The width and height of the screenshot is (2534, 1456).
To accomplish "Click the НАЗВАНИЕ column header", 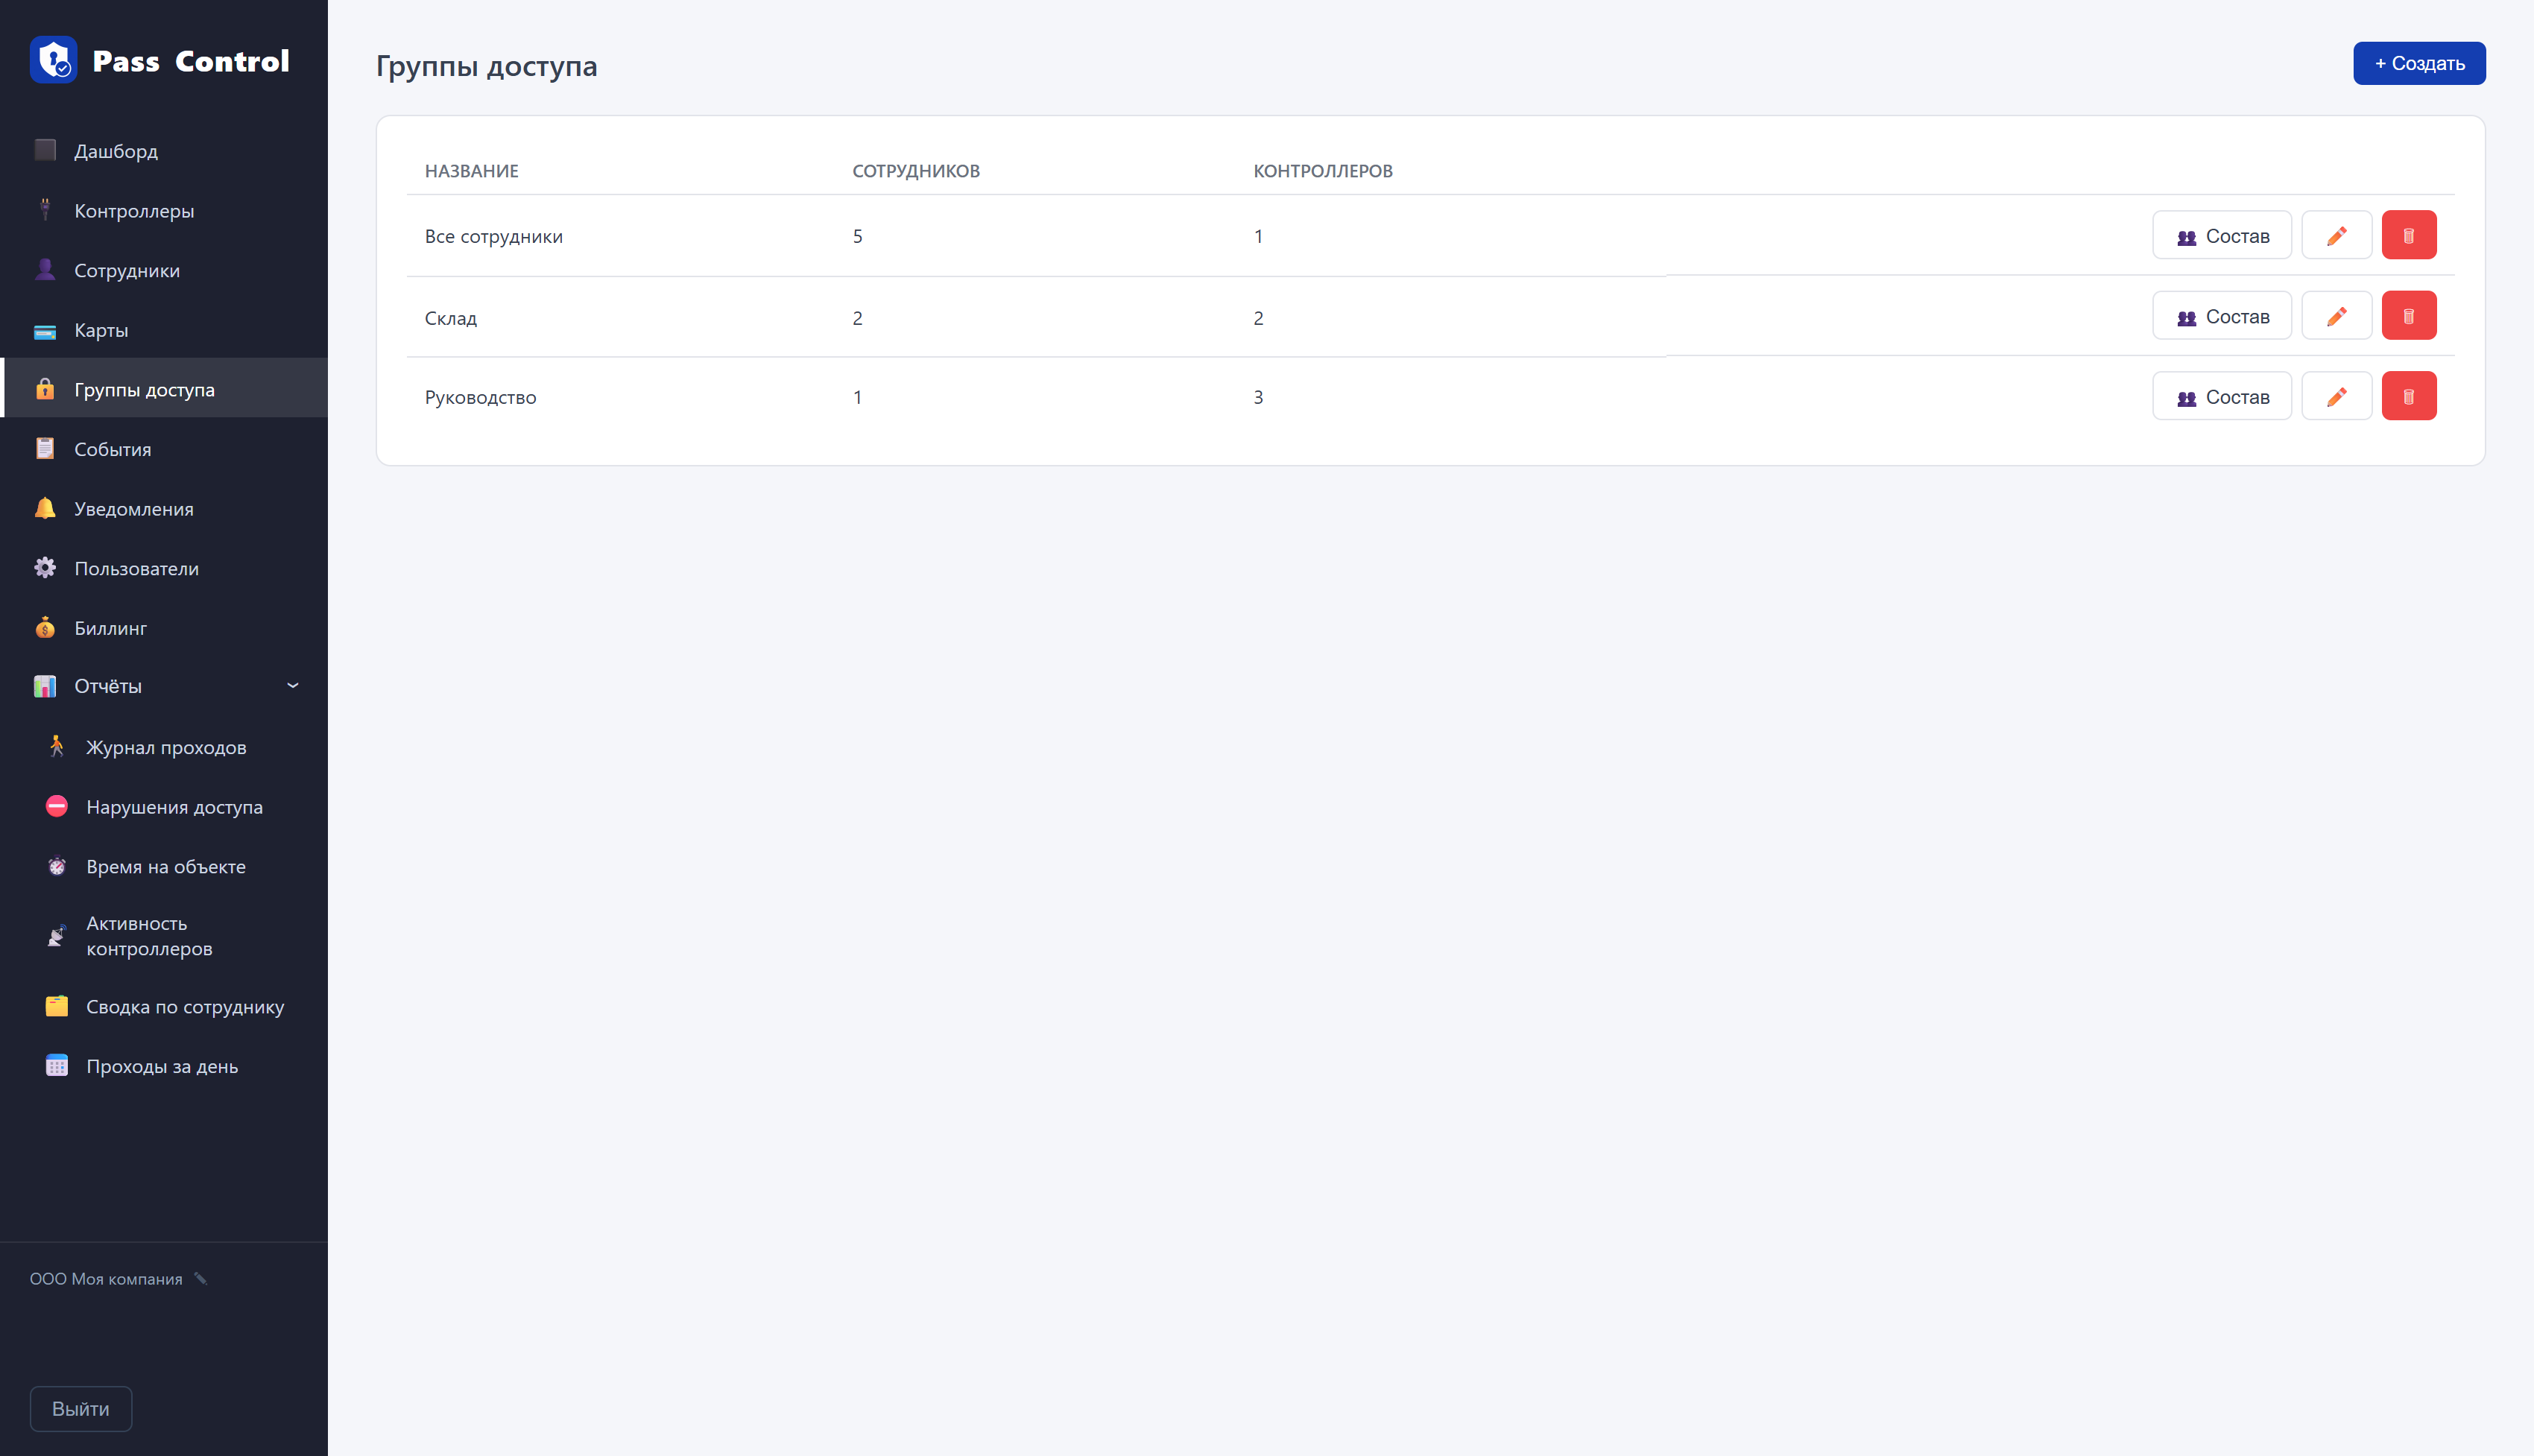I will 472,171.
